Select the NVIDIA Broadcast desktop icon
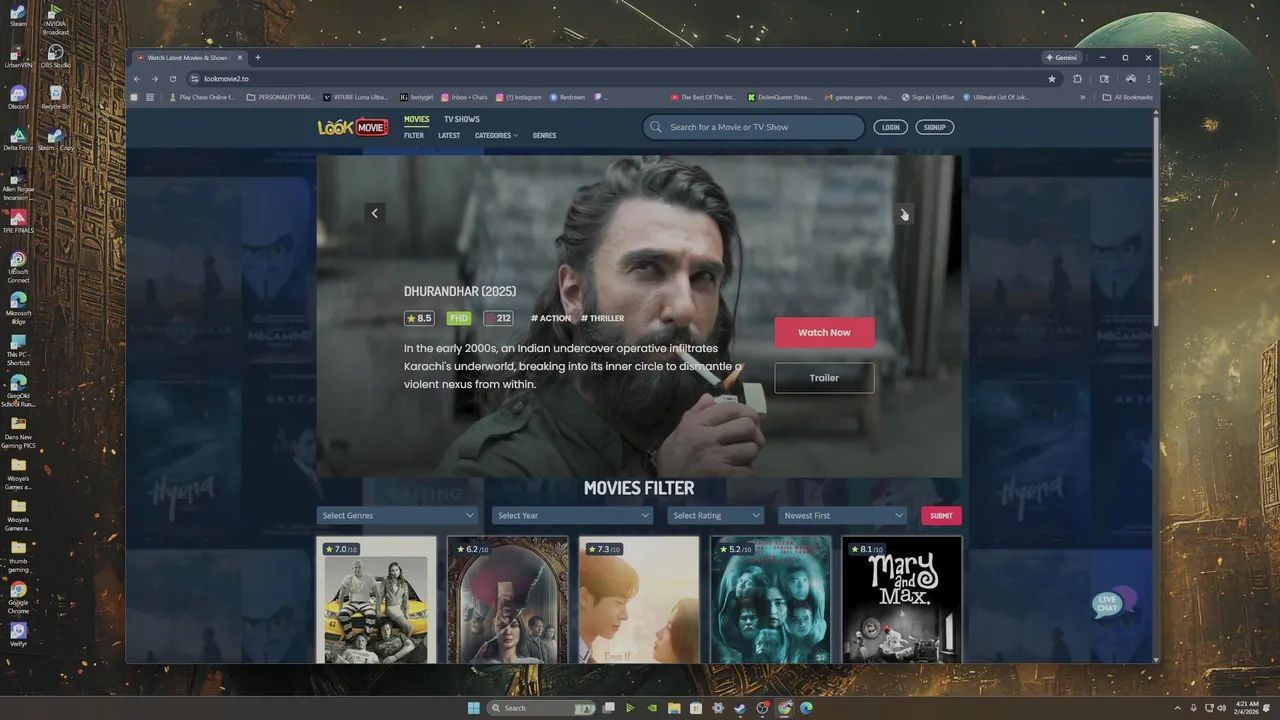This screenshot has height=720, width=1280. [x=56, y=18]
